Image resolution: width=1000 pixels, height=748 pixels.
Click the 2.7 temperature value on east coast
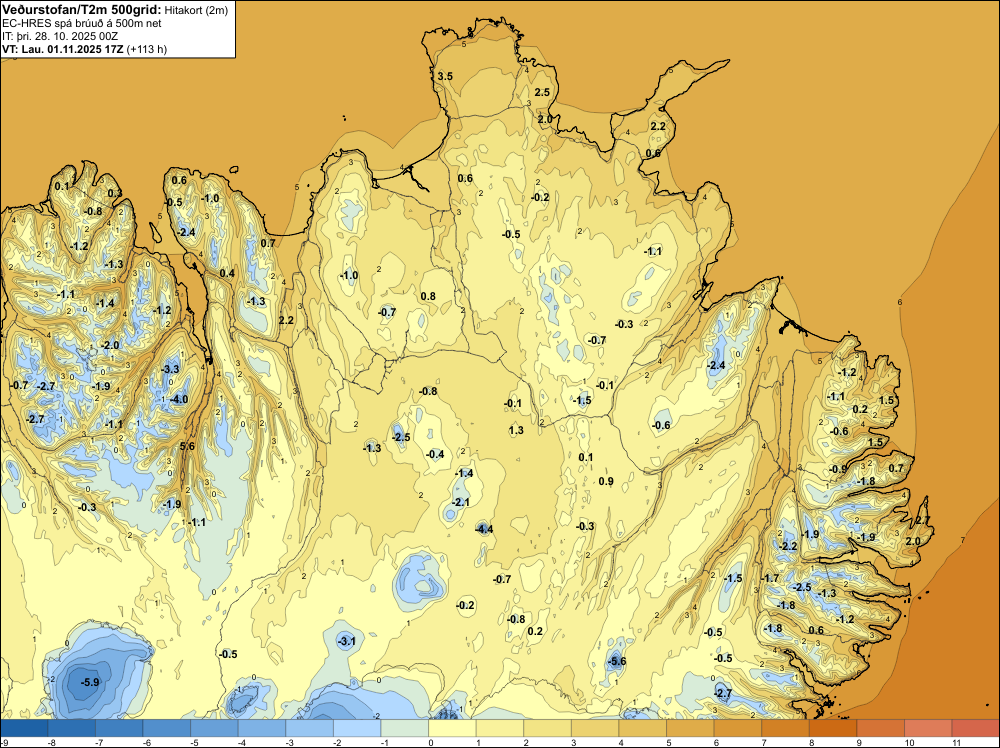pyautogui.click(x=922, y=520)
